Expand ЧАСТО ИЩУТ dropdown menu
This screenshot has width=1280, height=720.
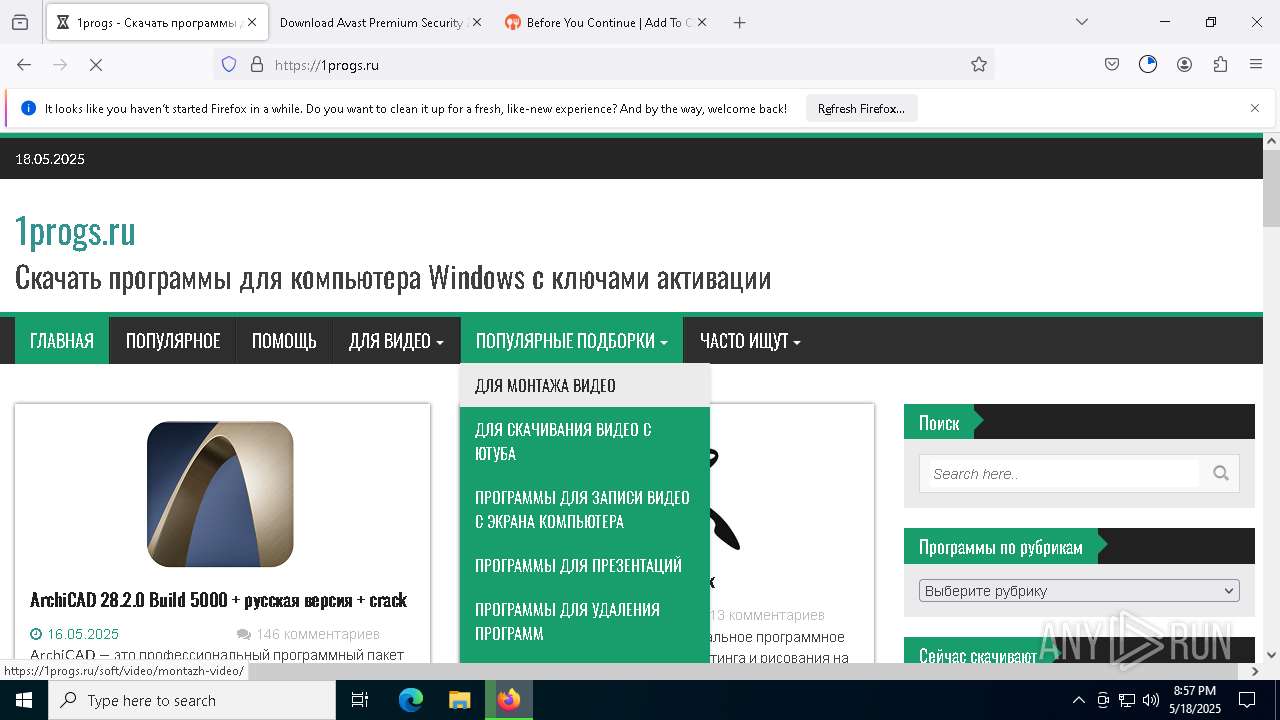(x=750, y=341)
